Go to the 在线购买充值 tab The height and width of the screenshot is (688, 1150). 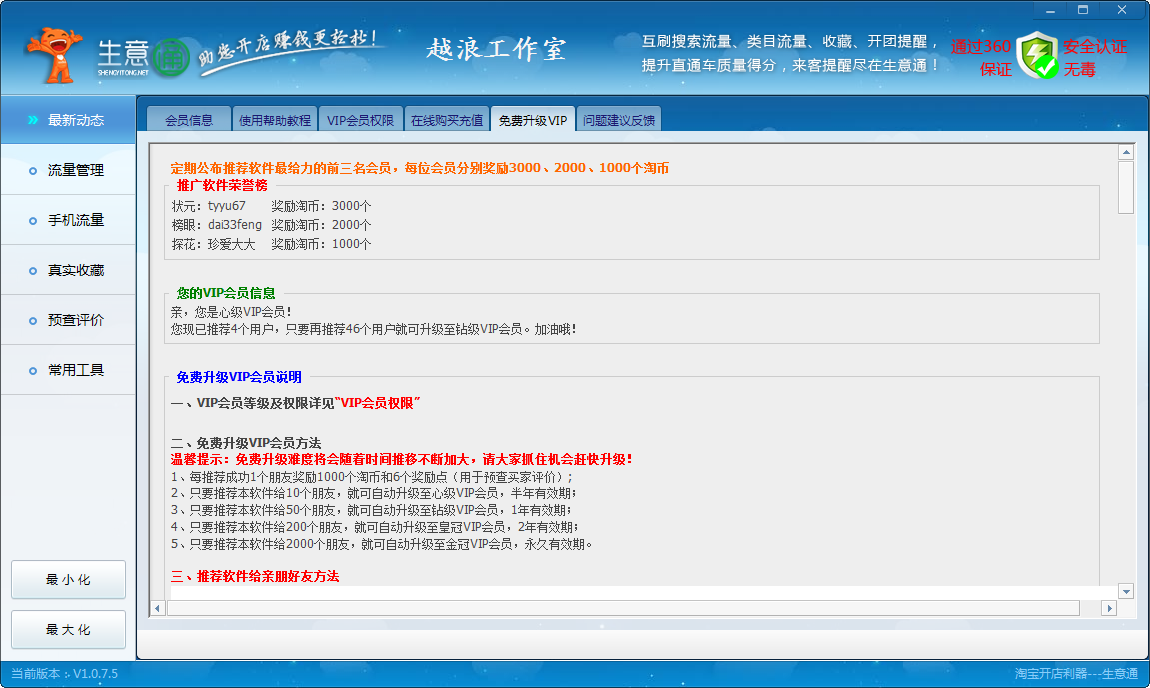(x=447, y=120)
